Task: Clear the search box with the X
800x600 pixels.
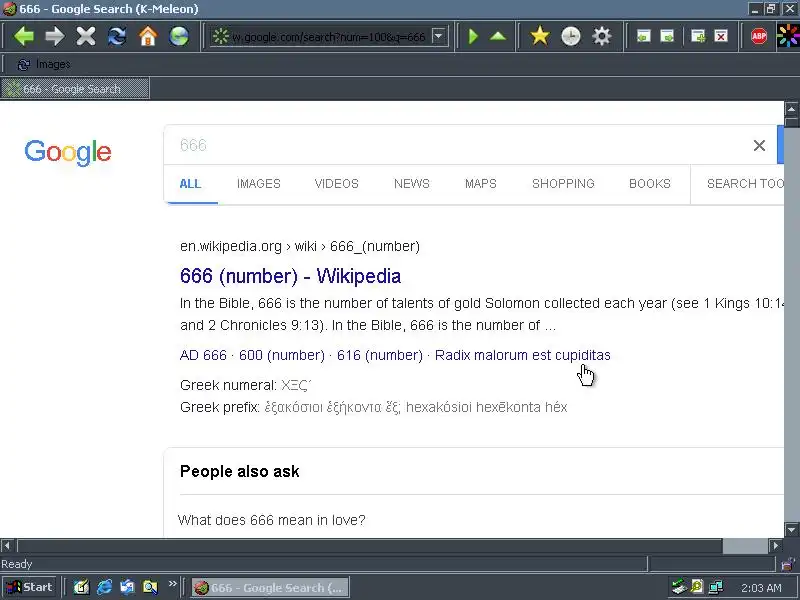Action: (759, 145)
